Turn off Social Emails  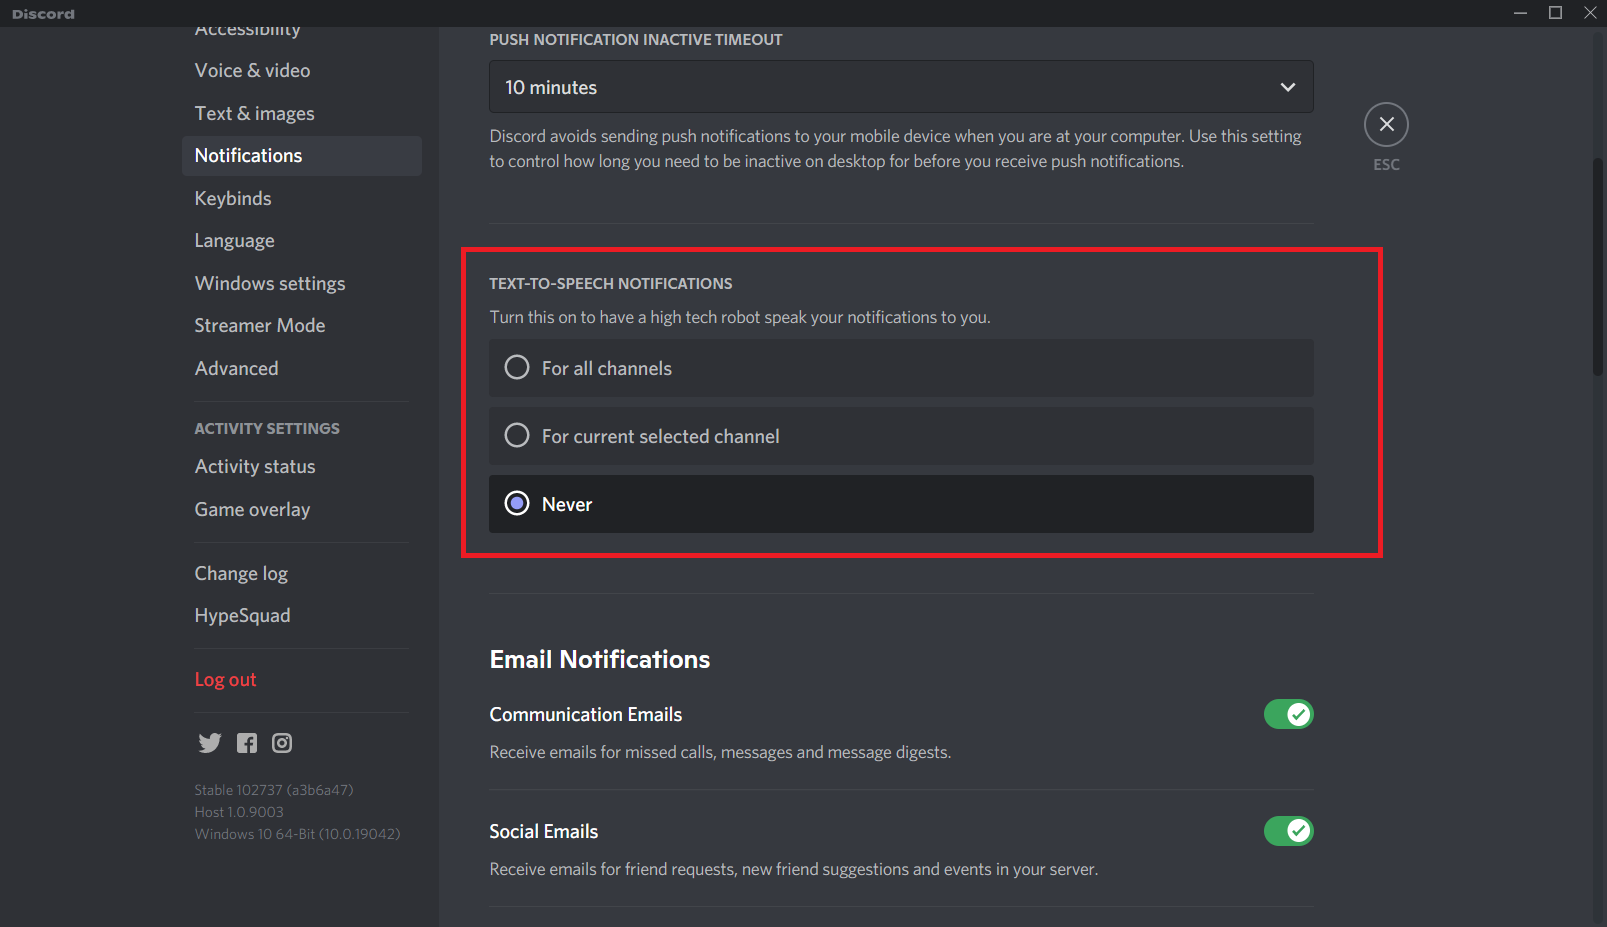pyautogui.click(x=1288, y=831)
